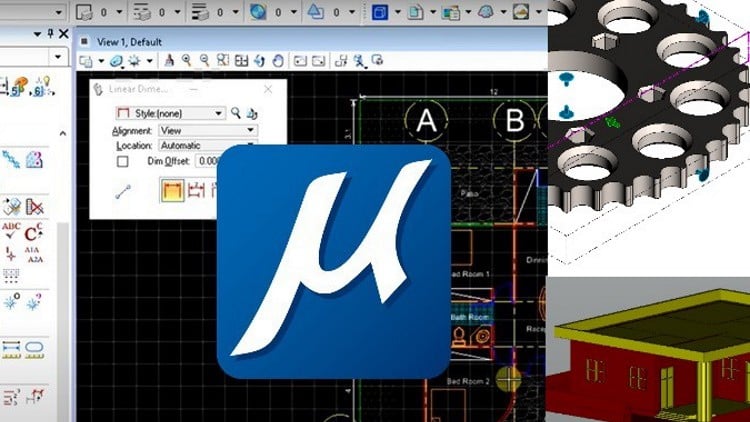Click grid bubble A on the drawing
Viewport: 750px width, 422px height.
pyautogui.click(x=427, y=121)
